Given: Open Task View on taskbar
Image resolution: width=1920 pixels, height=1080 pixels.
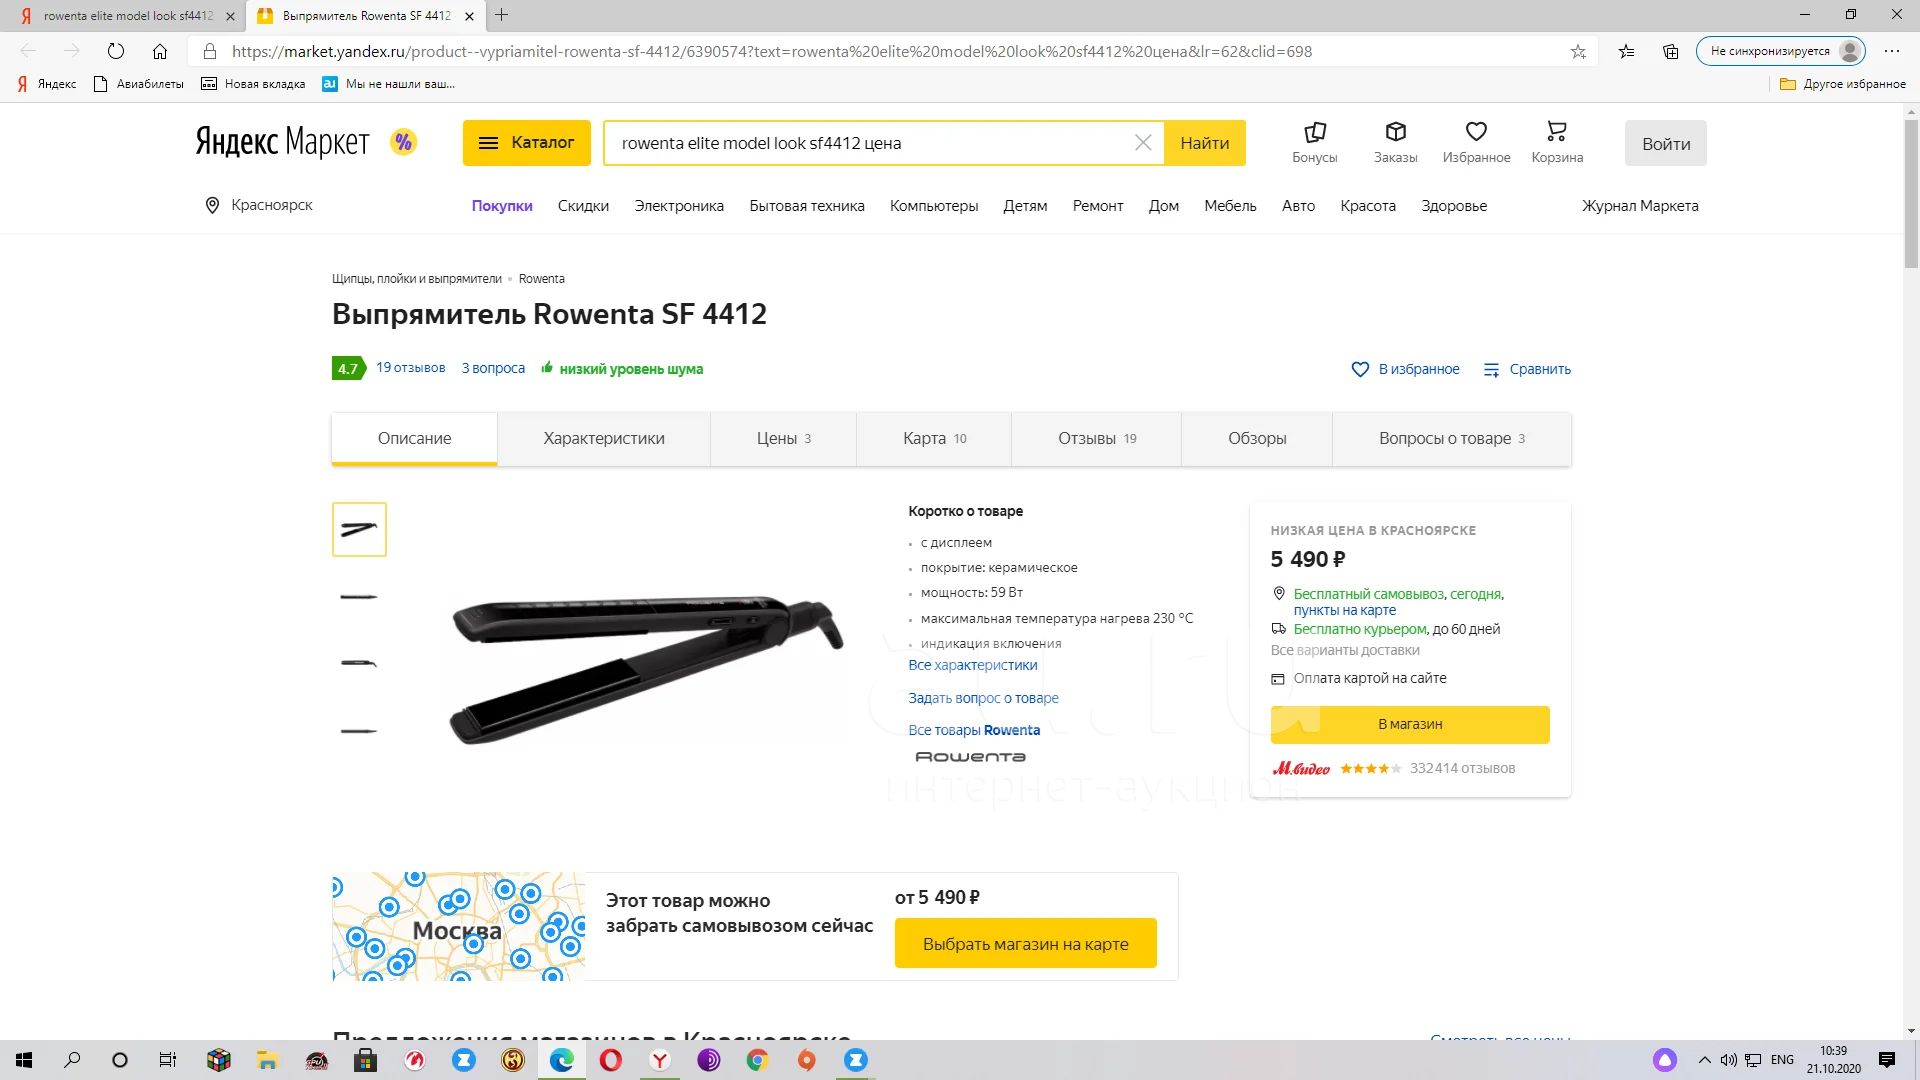Looking at the screenshot, I should pos(168,1060).
